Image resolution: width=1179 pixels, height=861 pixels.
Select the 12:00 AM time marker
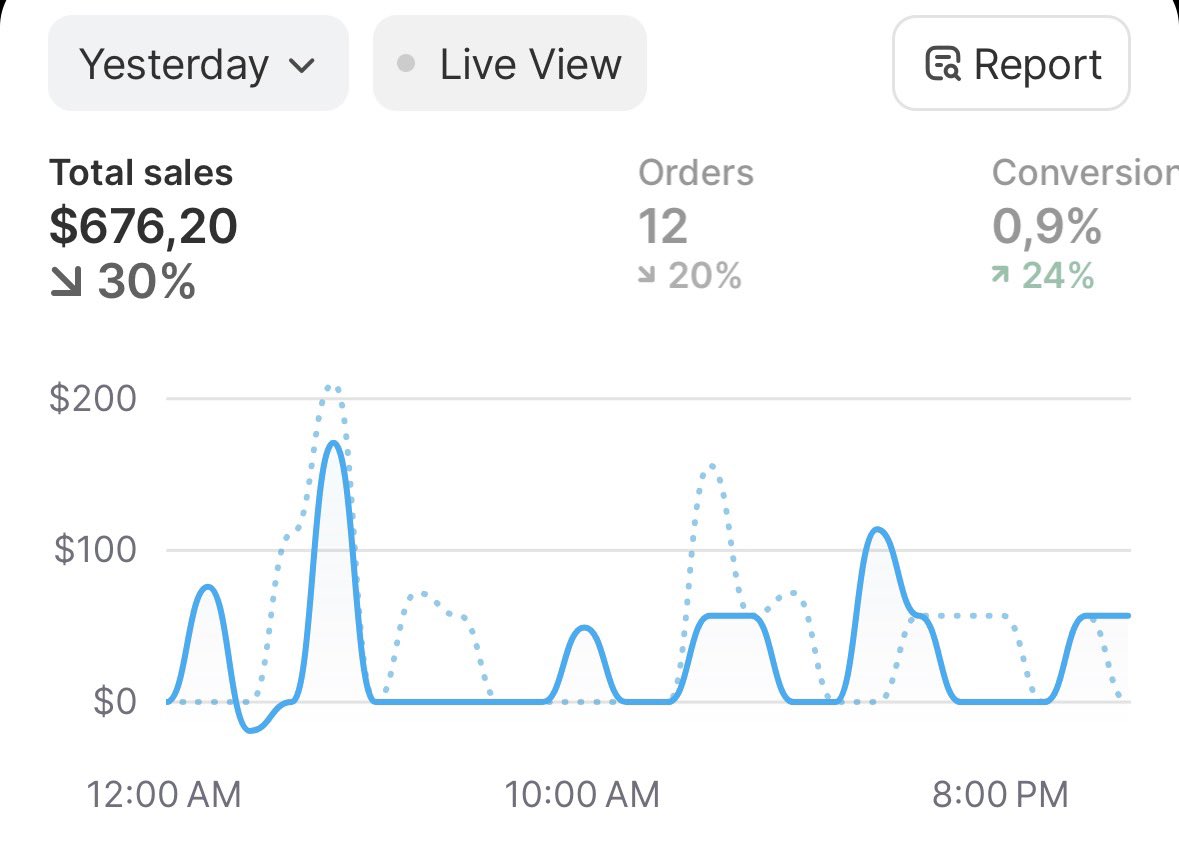pos(164,796)
